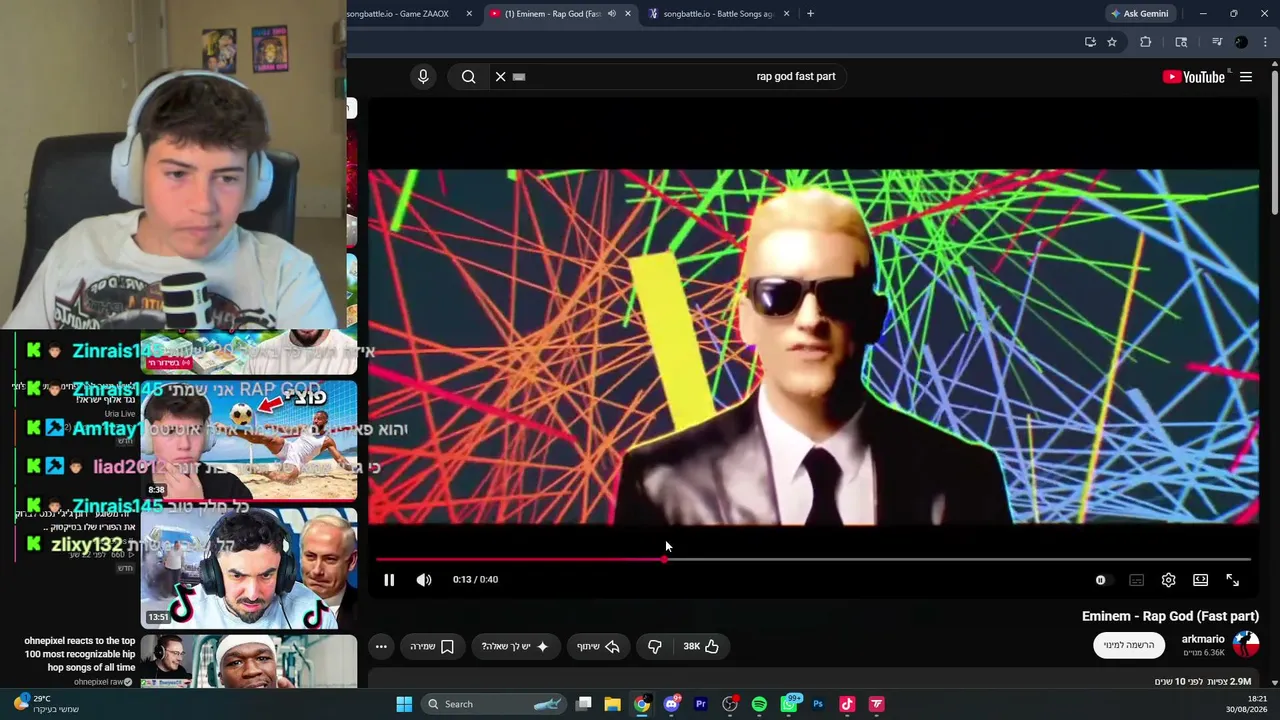Click the יש לך שאלה? ask button
This screenshot has width=1280, height=720.
click(x=515, y=647)
